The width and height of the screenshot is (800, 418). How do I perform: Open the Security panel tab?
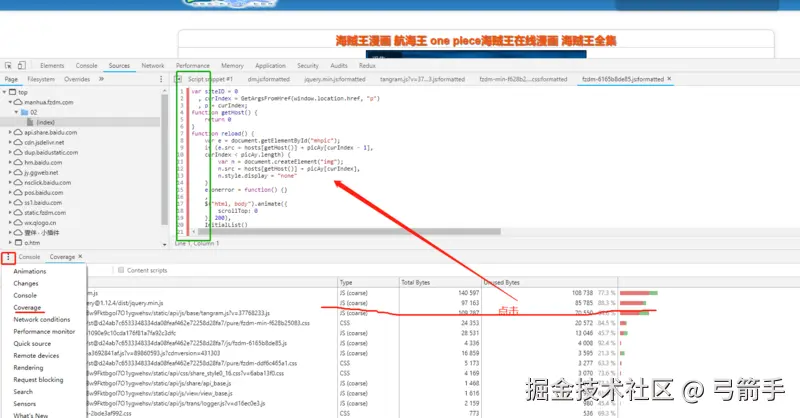tap(308, 65)
